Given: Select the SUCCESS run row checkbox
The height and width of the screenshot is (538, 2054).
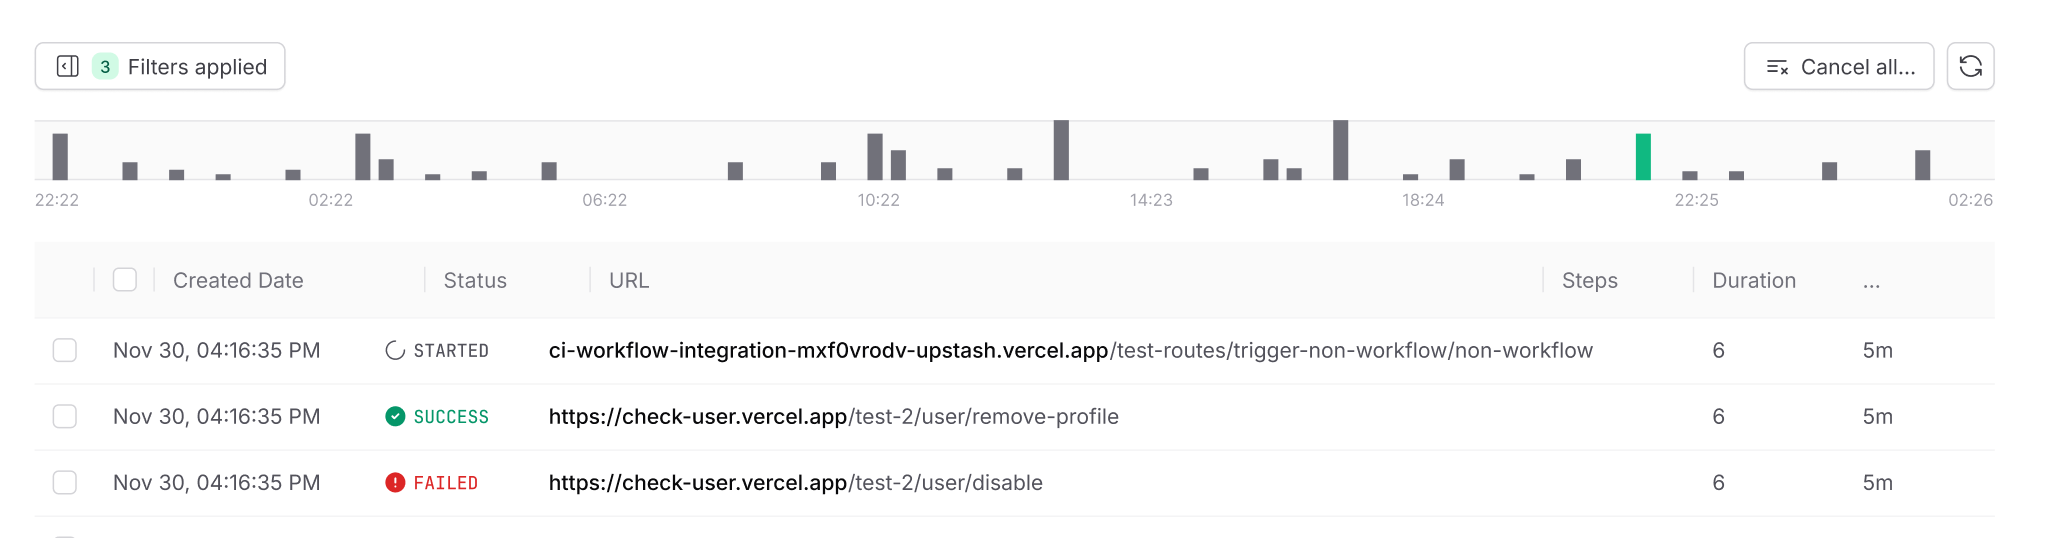Looking at the screenshot, I should [65, 416].
